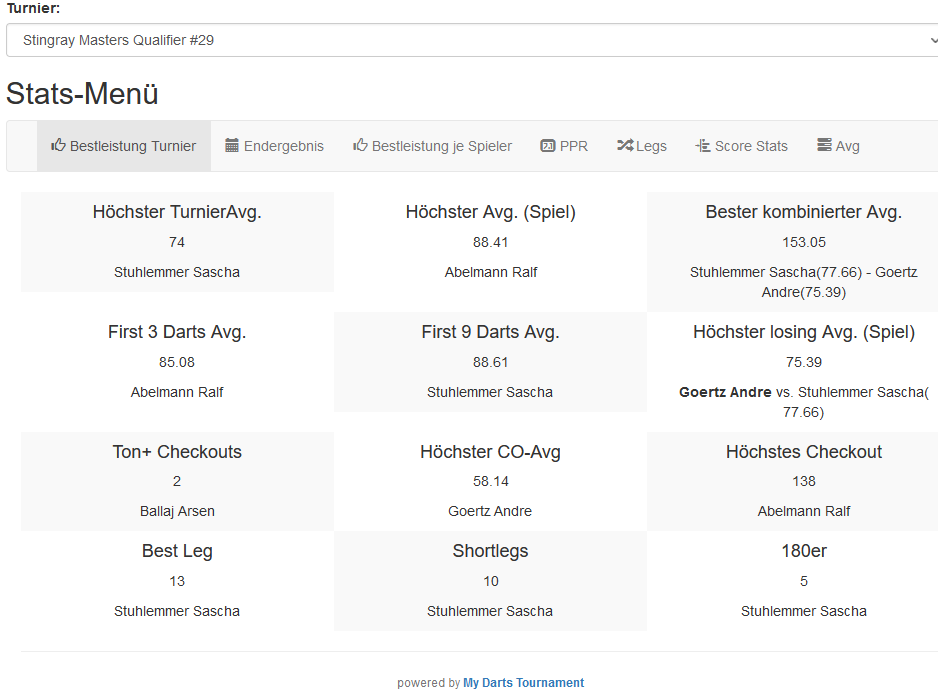
Task: Follow the My Darts Tournament link
Action: 523,683
